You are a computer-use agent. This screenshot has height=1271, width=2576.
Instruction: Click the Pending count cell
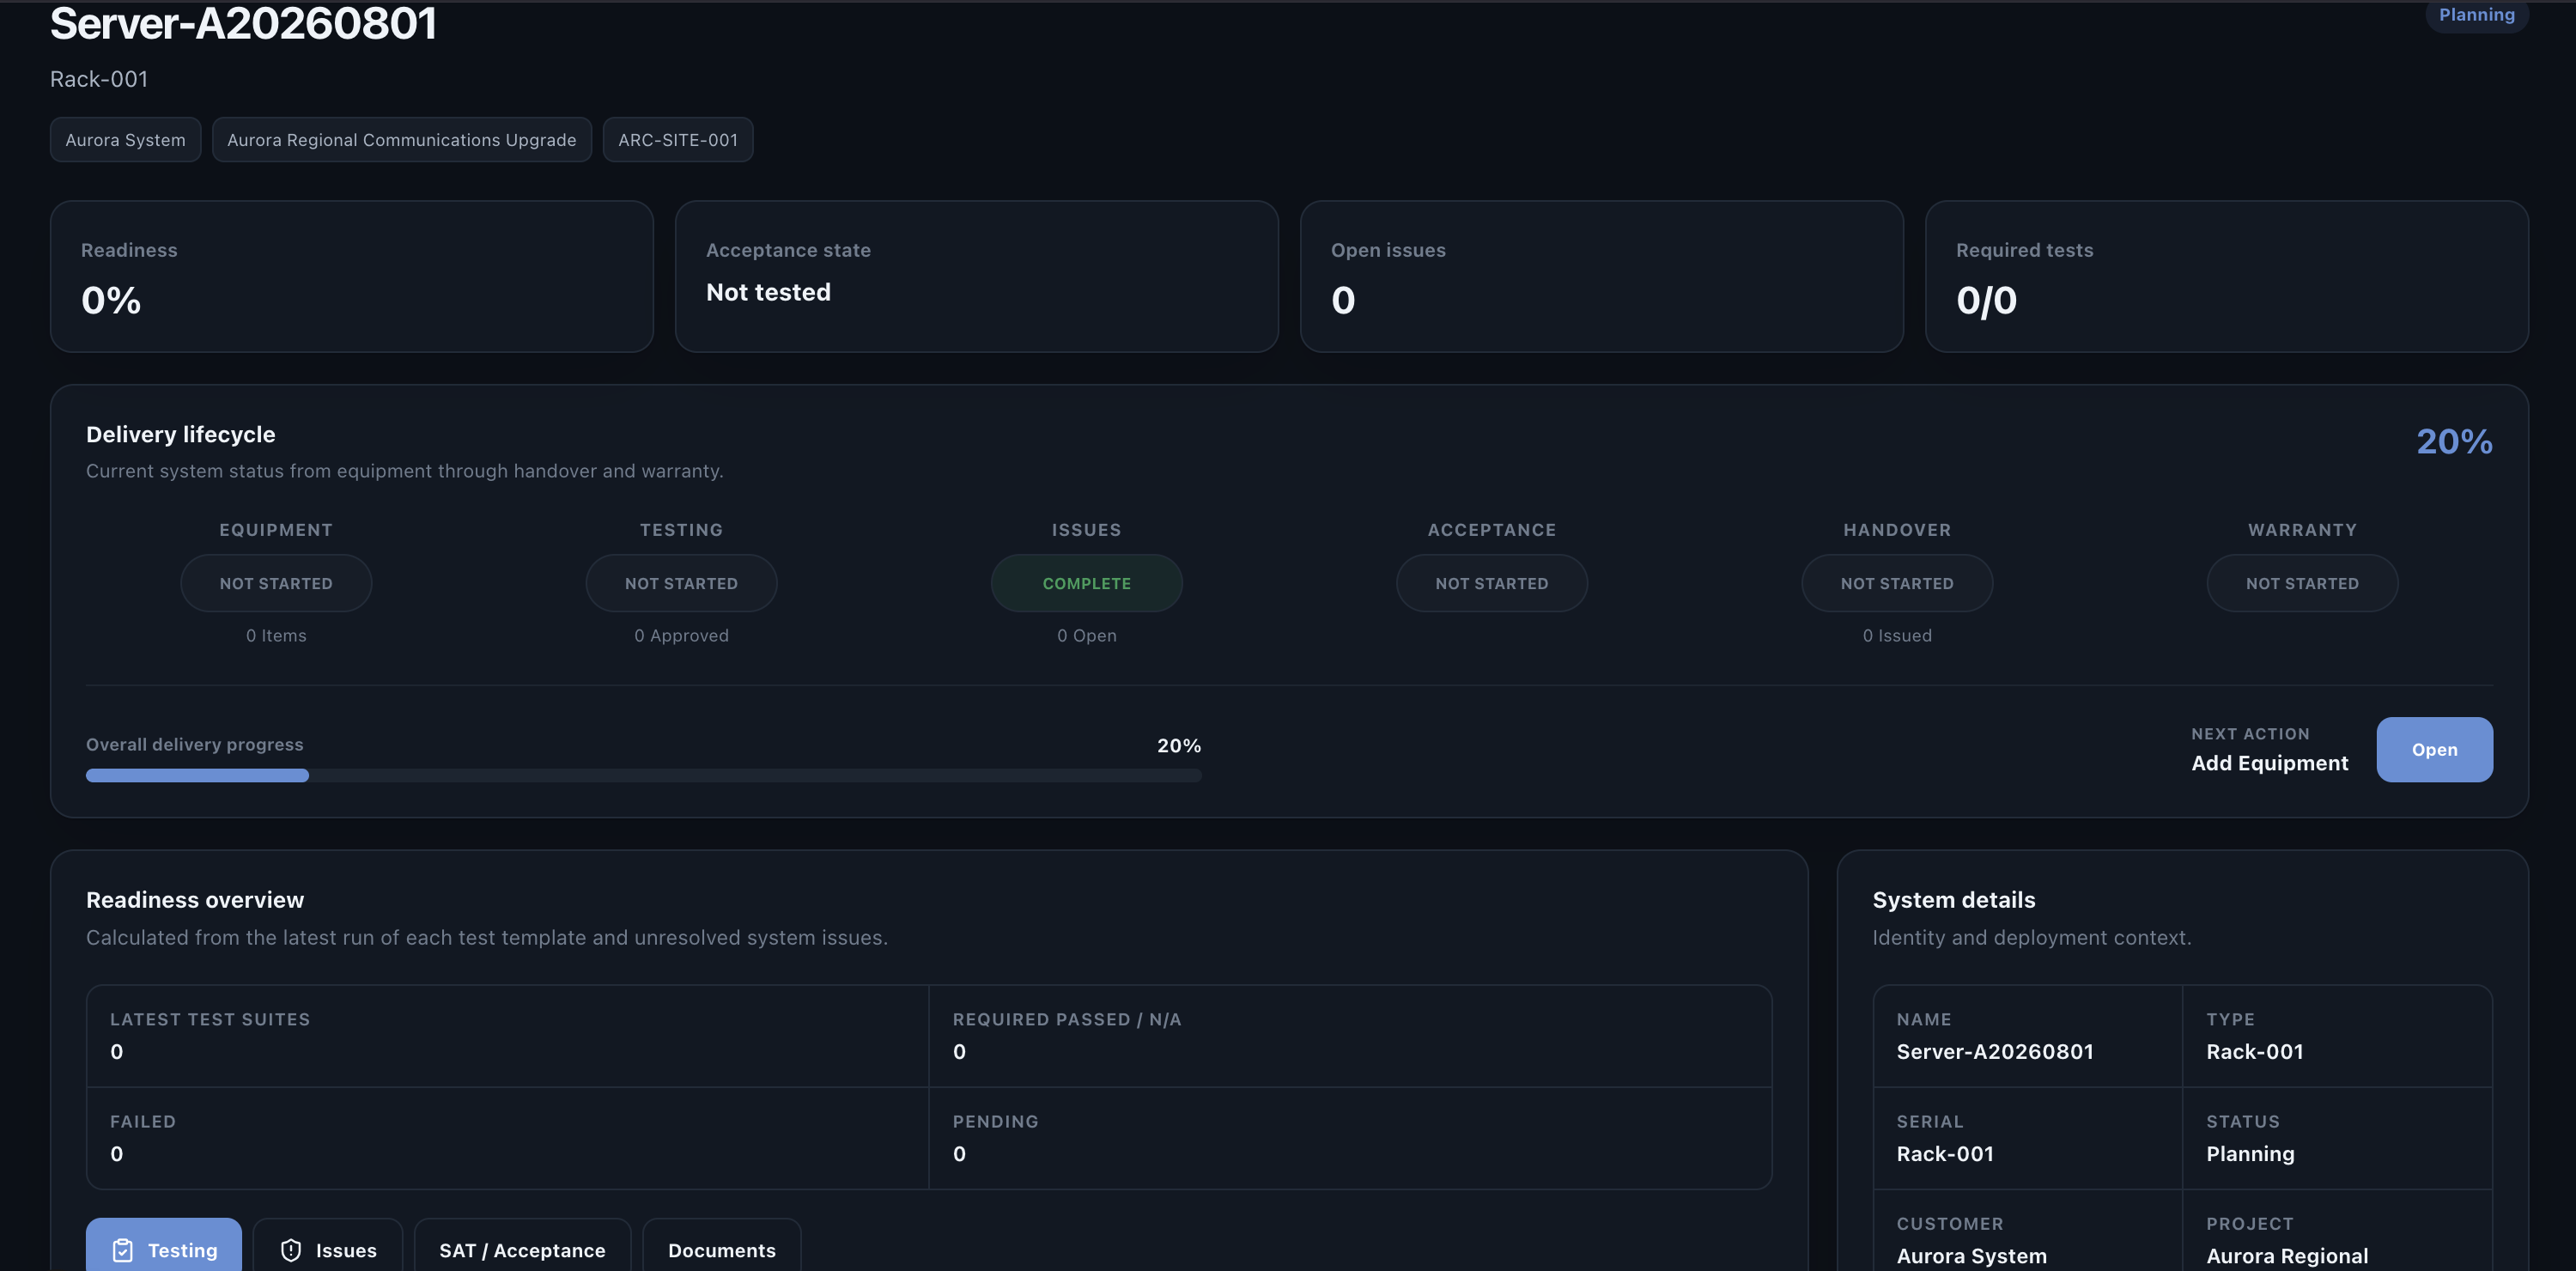pos(1350,1138)
